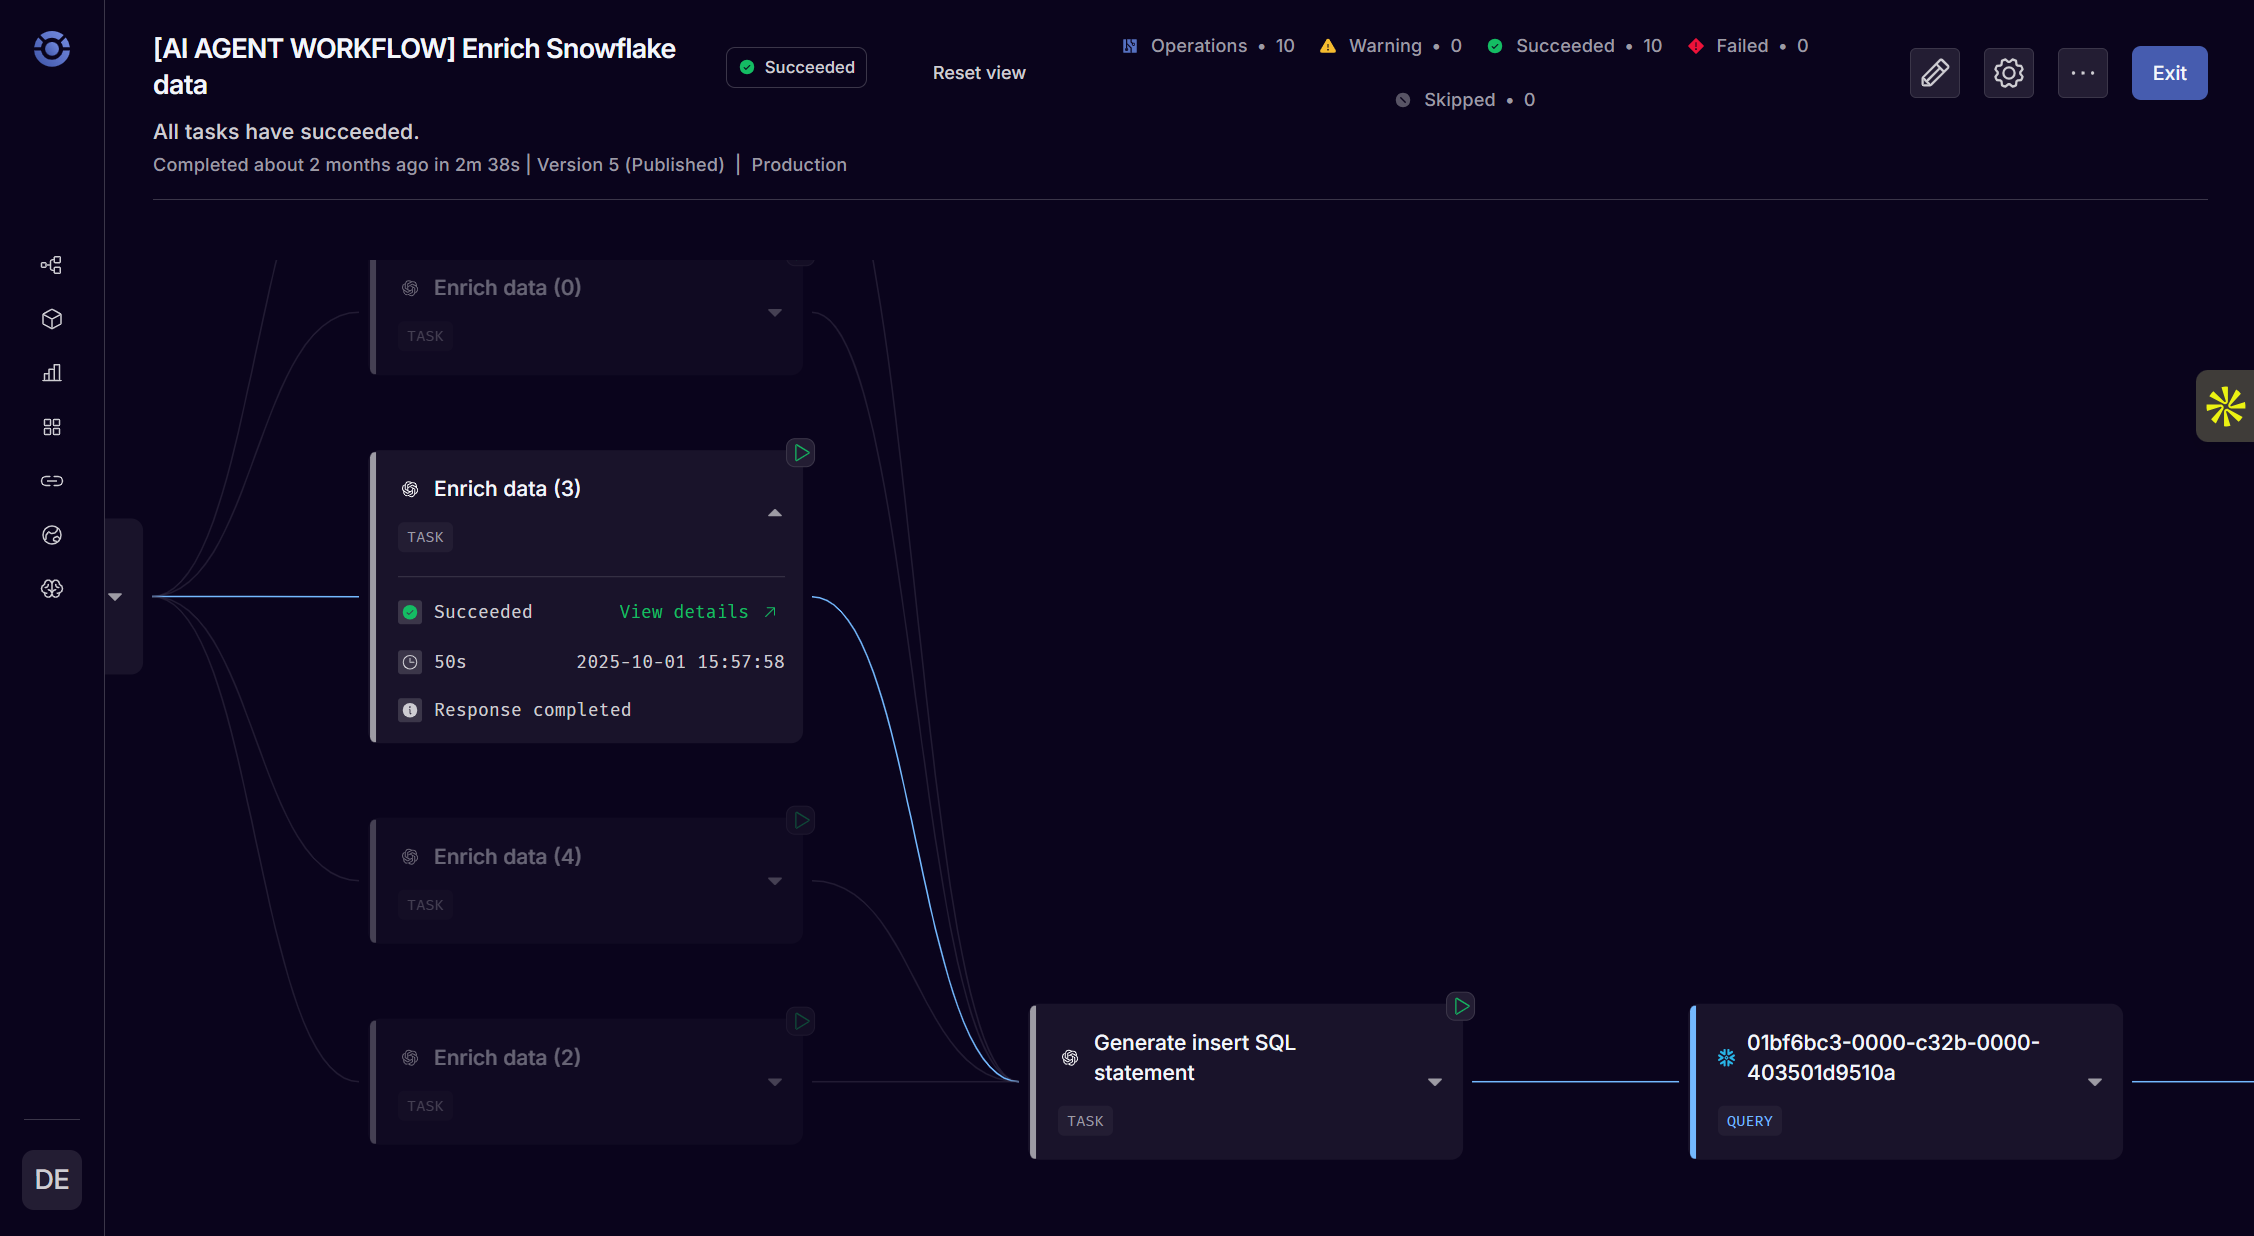Click the pencil edit workflow icon

click(1934, 73)
